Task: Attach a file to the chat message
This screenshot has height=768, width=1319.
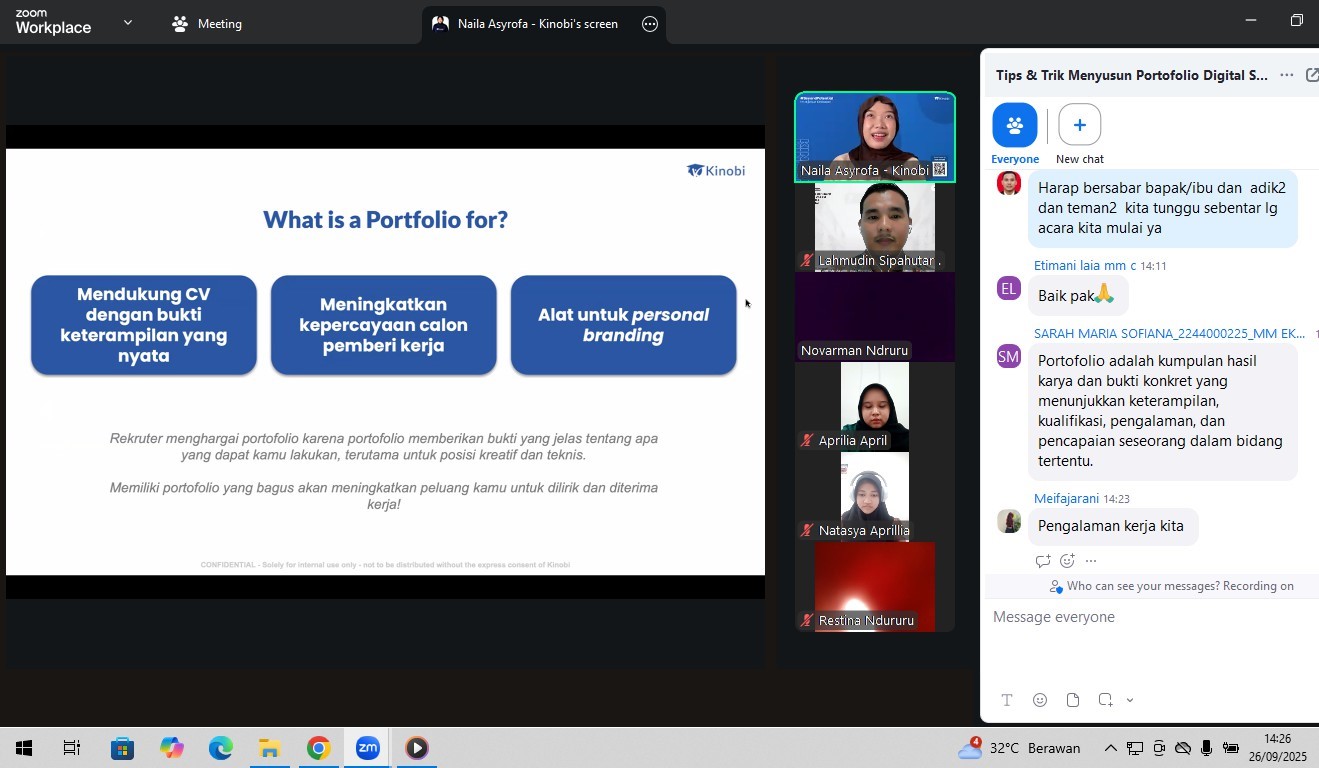Action: pos(1073,700)
